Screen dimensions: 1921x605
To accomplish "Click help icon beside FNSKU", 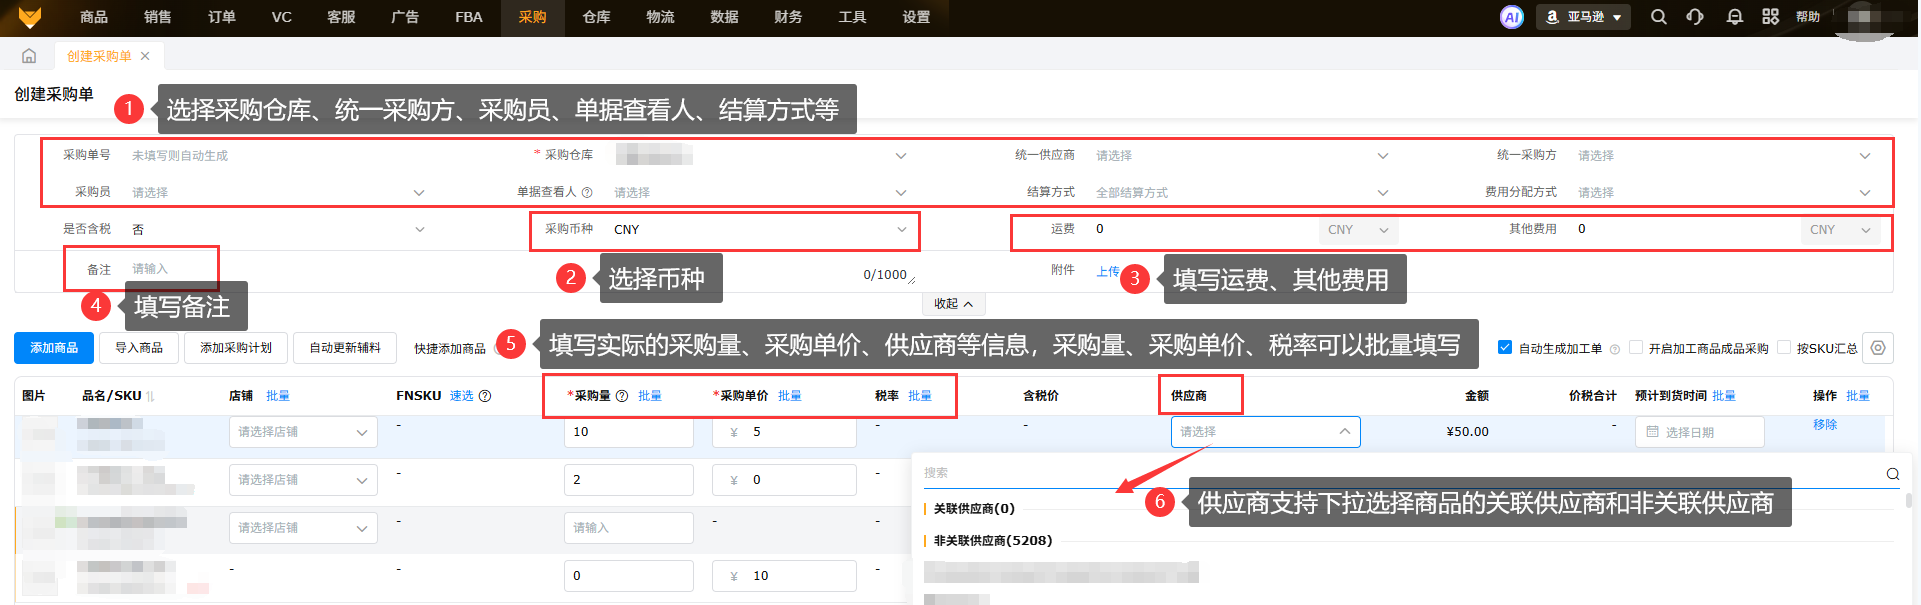I will pyautogui.click(x=485, y=396).
